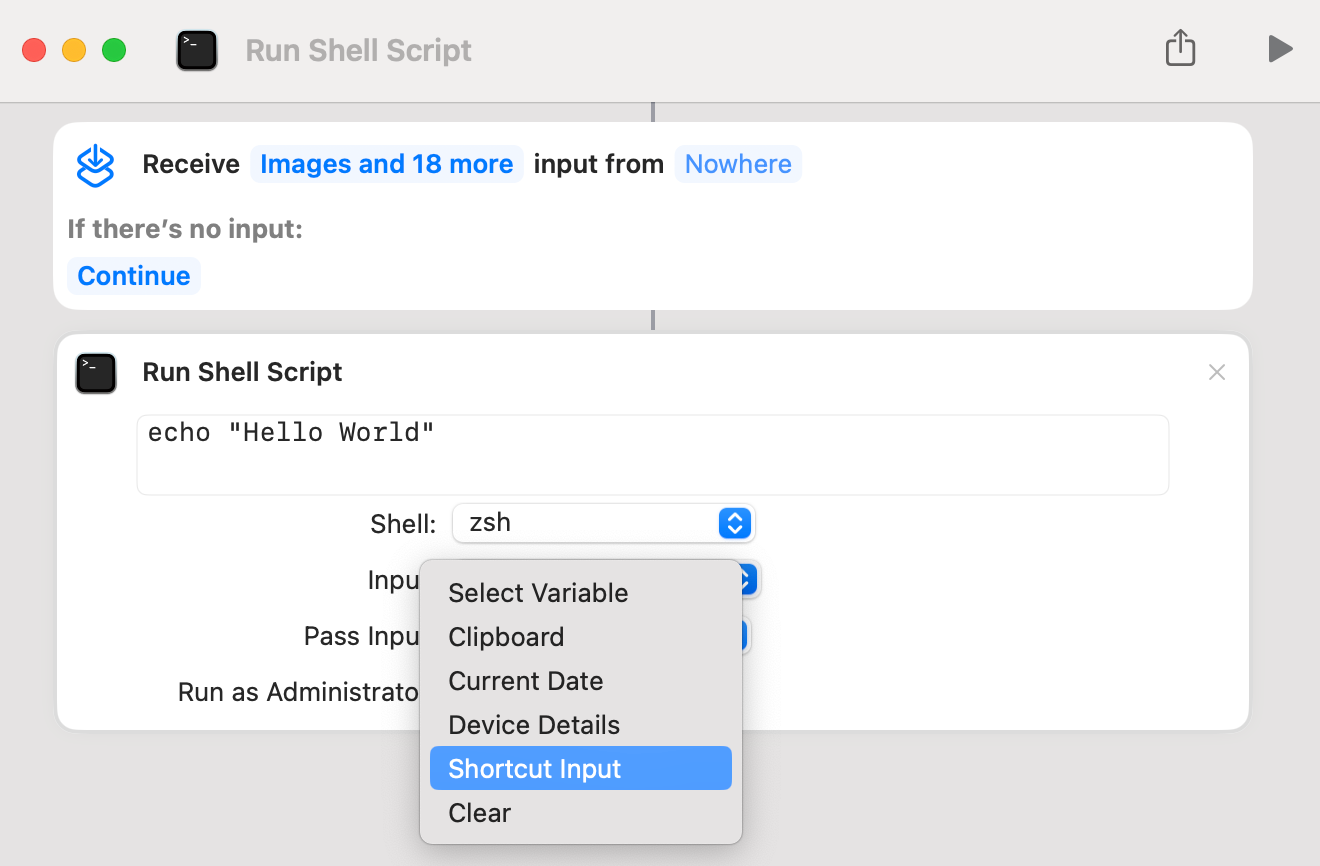Screen dimensions: 1320x866
Task: Pick 'Current Date' in the popup menu
Action: (525, 681)
